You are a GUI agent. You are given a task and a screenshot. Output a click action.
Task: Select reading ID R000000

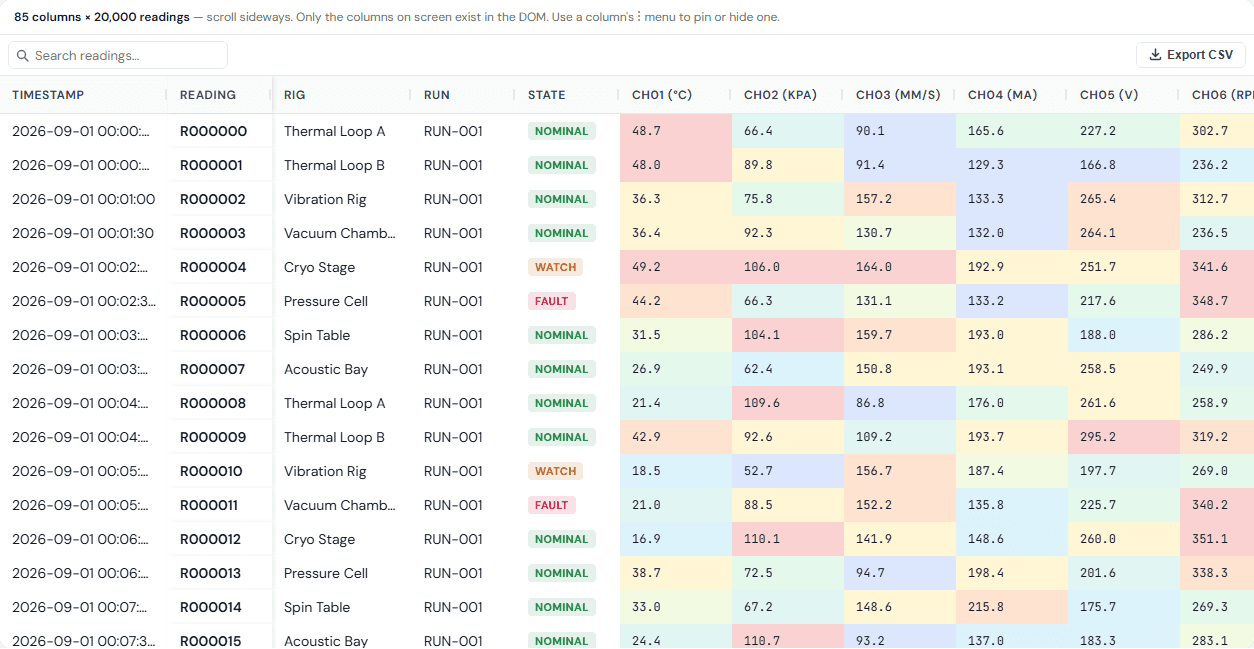(213, 131)
